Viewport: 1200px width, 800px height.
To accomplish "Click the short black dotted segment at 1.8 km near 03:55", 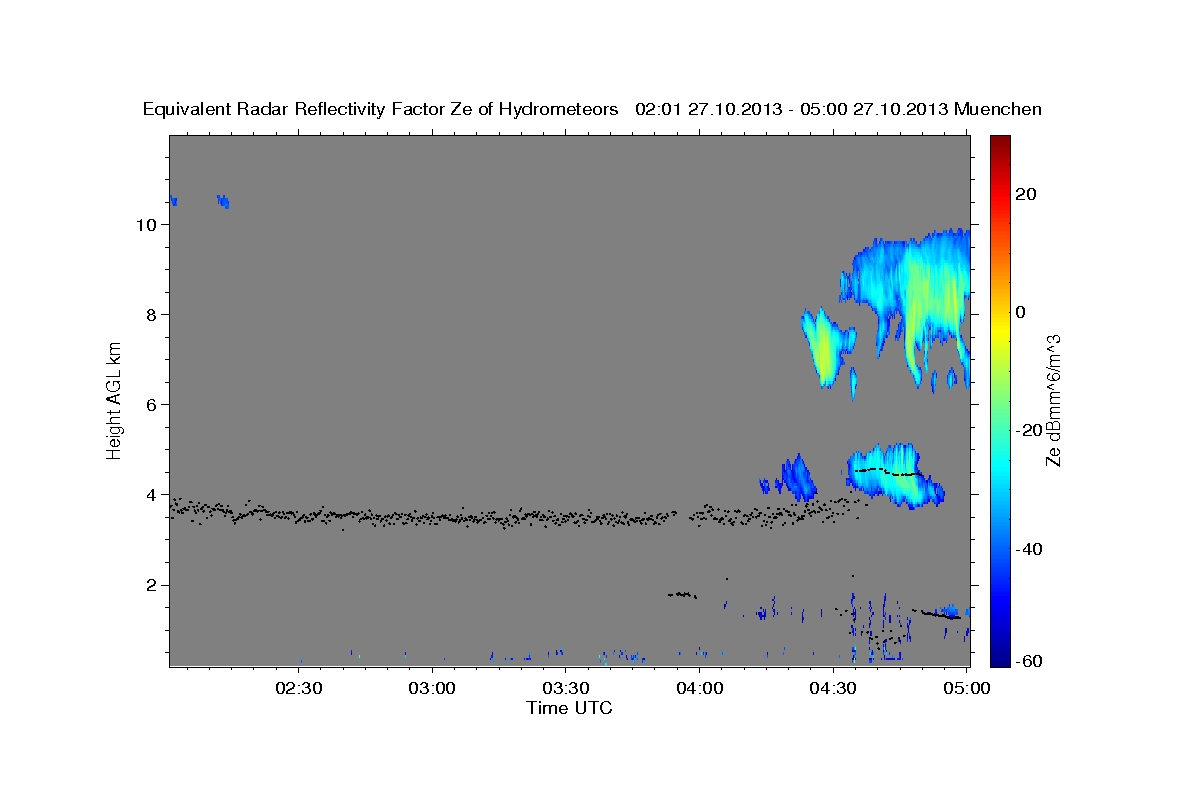I will coord(682,595).
